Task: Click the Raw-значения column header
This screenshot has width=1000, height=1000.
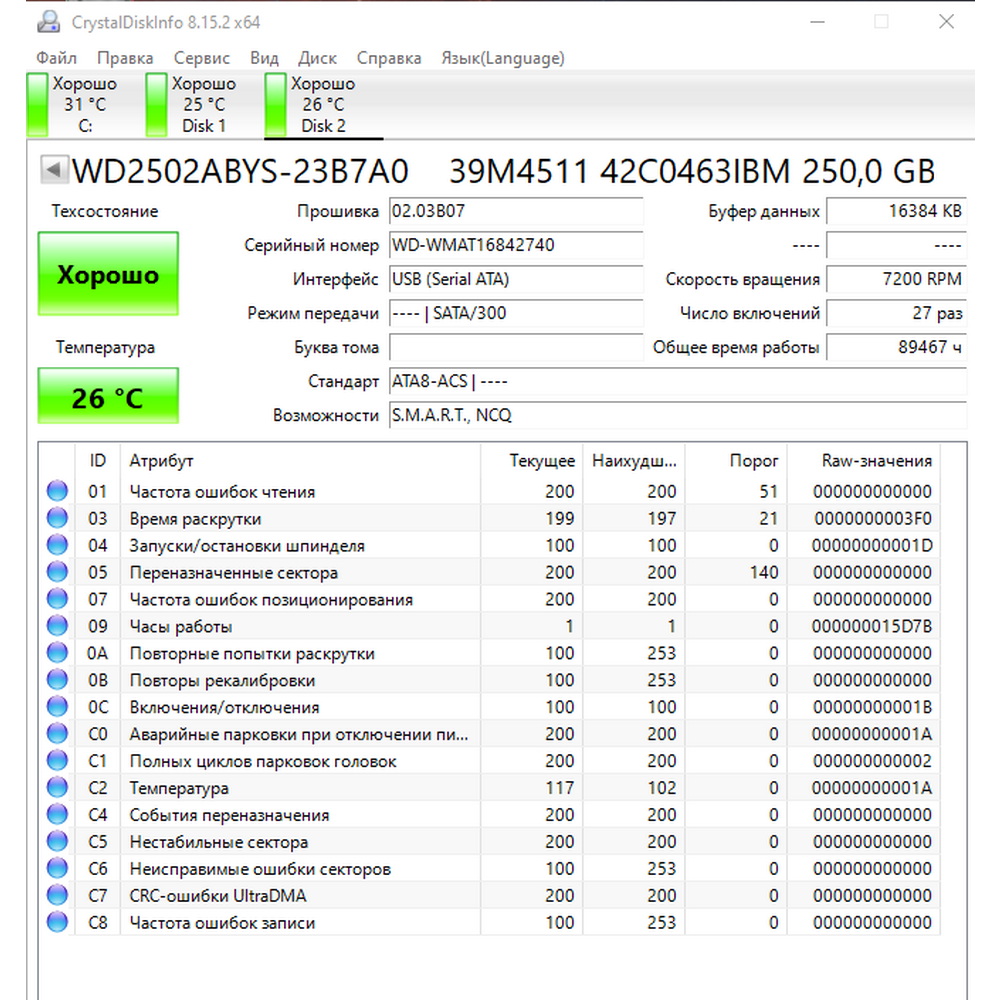Action: (864, 460)
